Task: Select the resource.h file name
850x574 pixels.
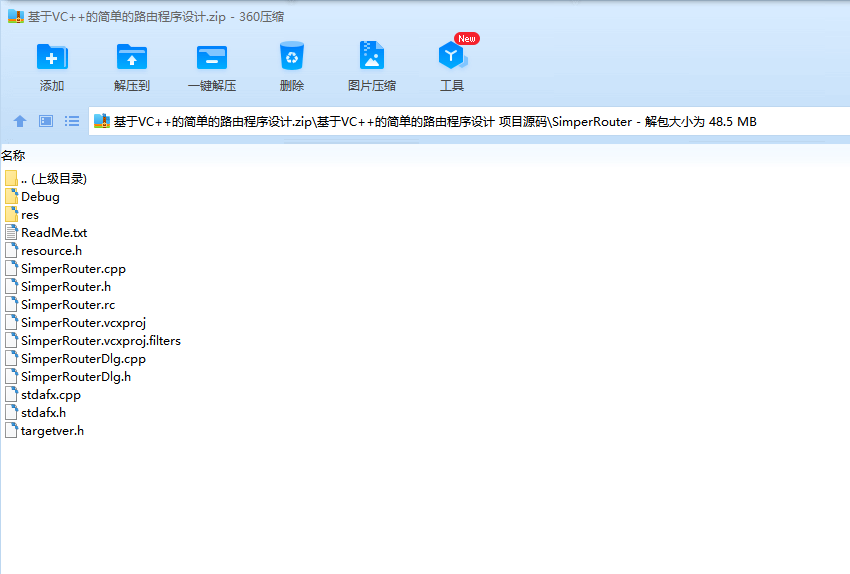Action: coord(51,250)
